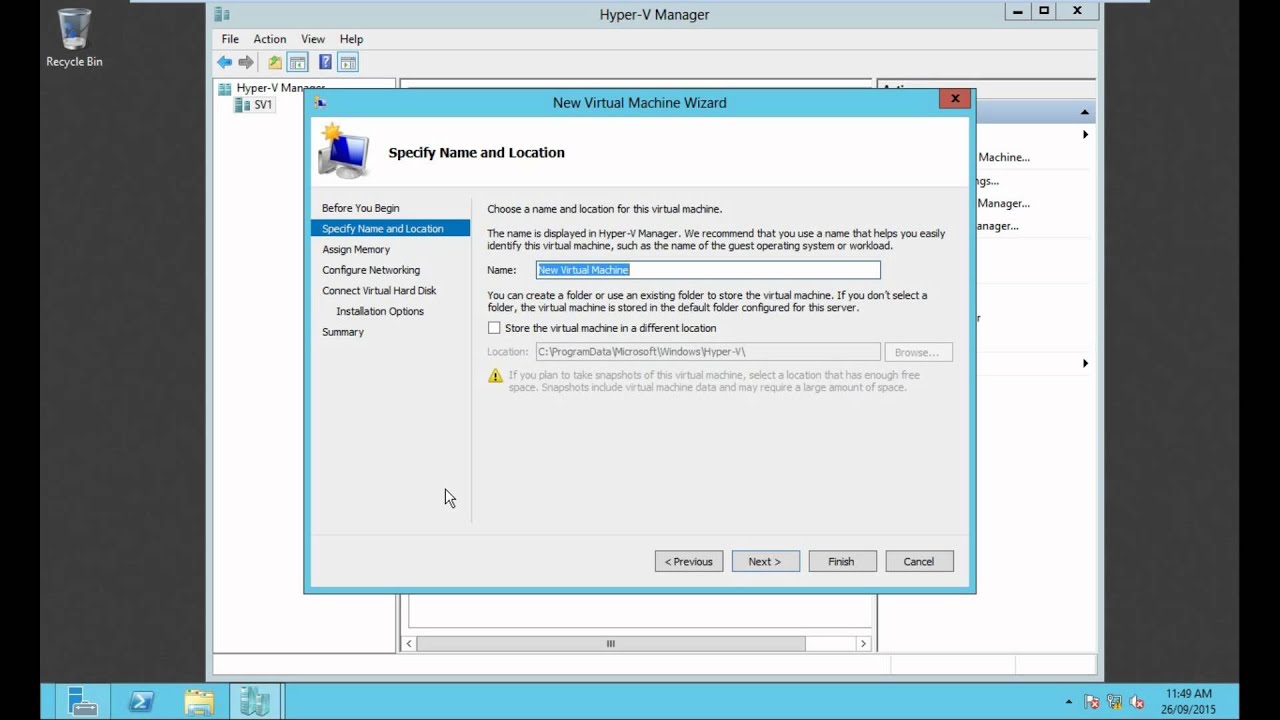Launch Server Manager from the taskbar

coord(82,702)
